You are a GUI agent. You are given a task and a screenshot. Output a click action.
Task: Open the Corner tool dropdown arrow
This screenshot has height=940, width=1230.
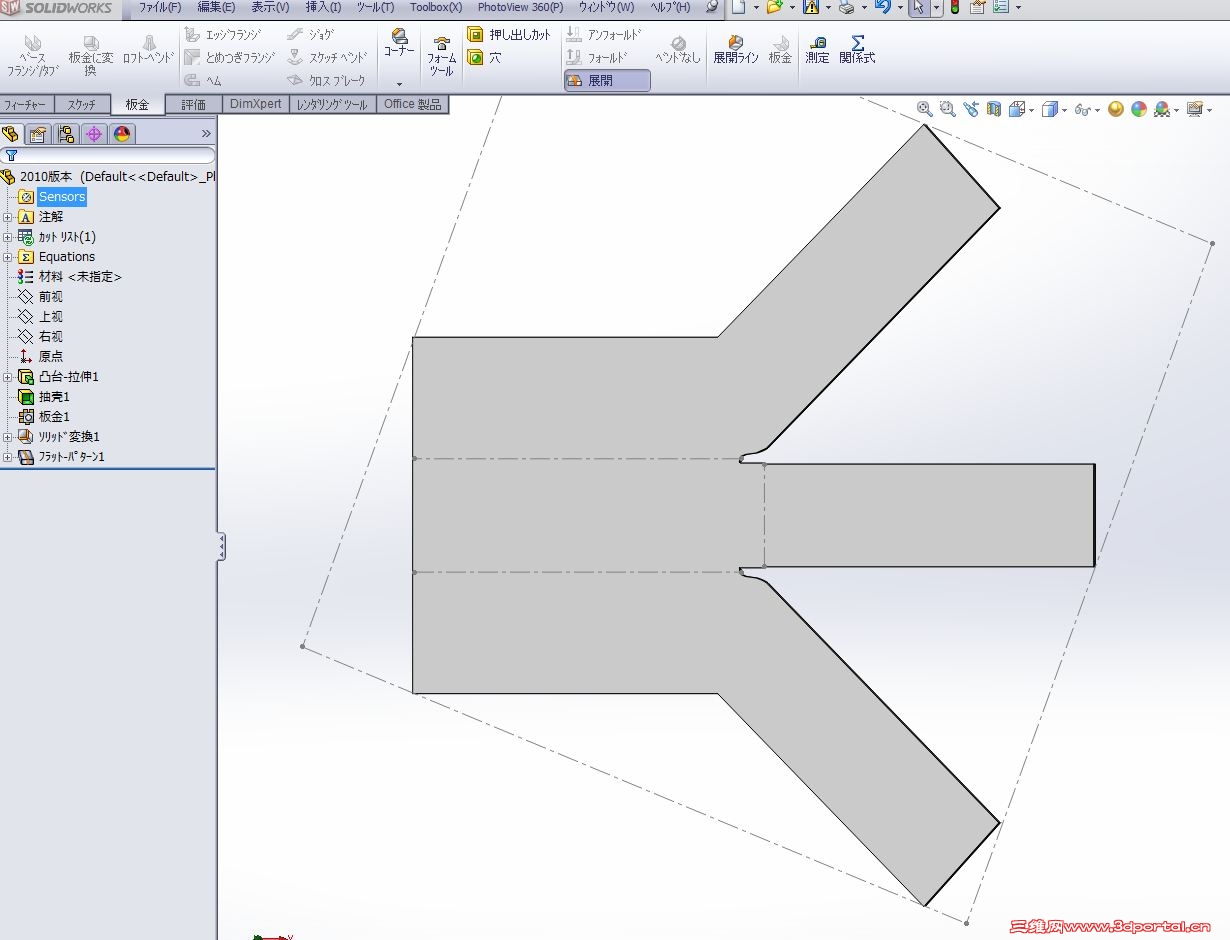[399, 84]
